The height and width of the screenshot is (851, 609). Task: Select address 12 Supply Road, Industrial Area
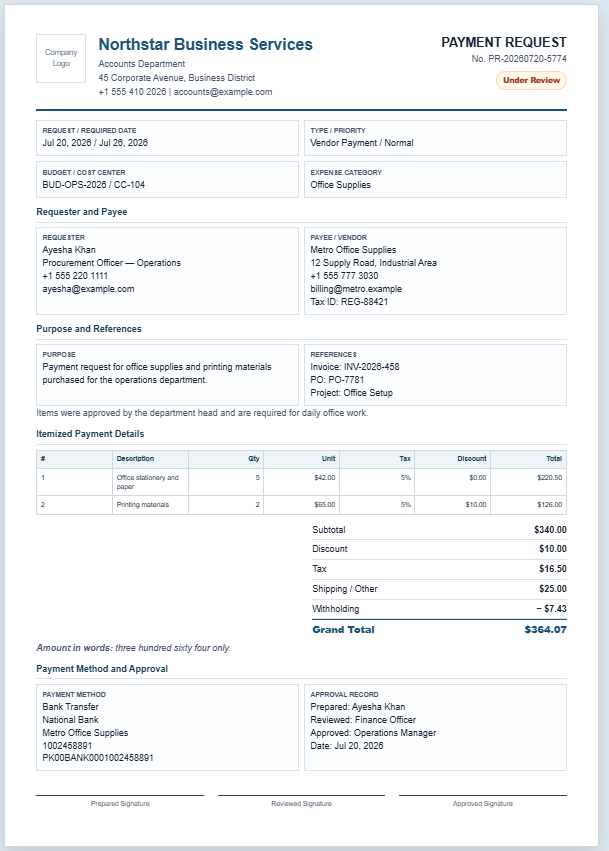click(x=373, y=263)
